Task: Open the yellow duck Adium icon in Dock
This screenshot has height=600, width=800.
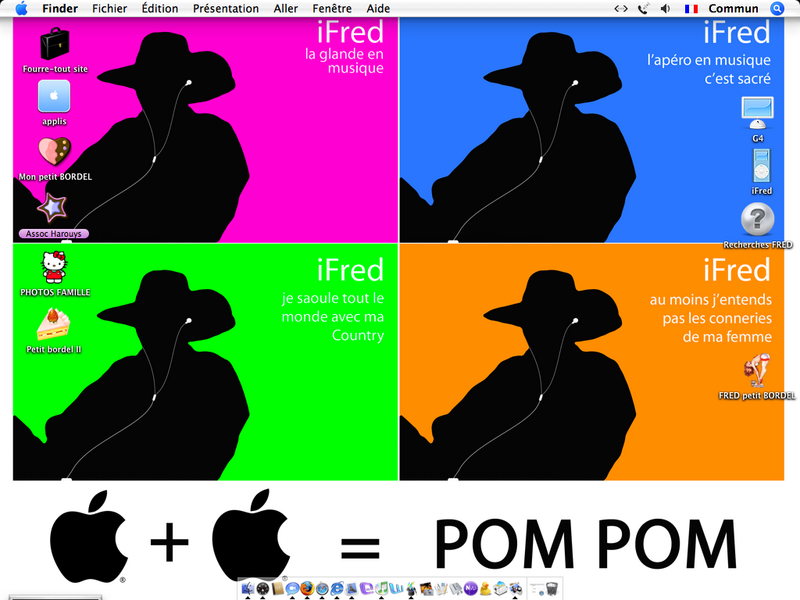Action: [485, 588]
